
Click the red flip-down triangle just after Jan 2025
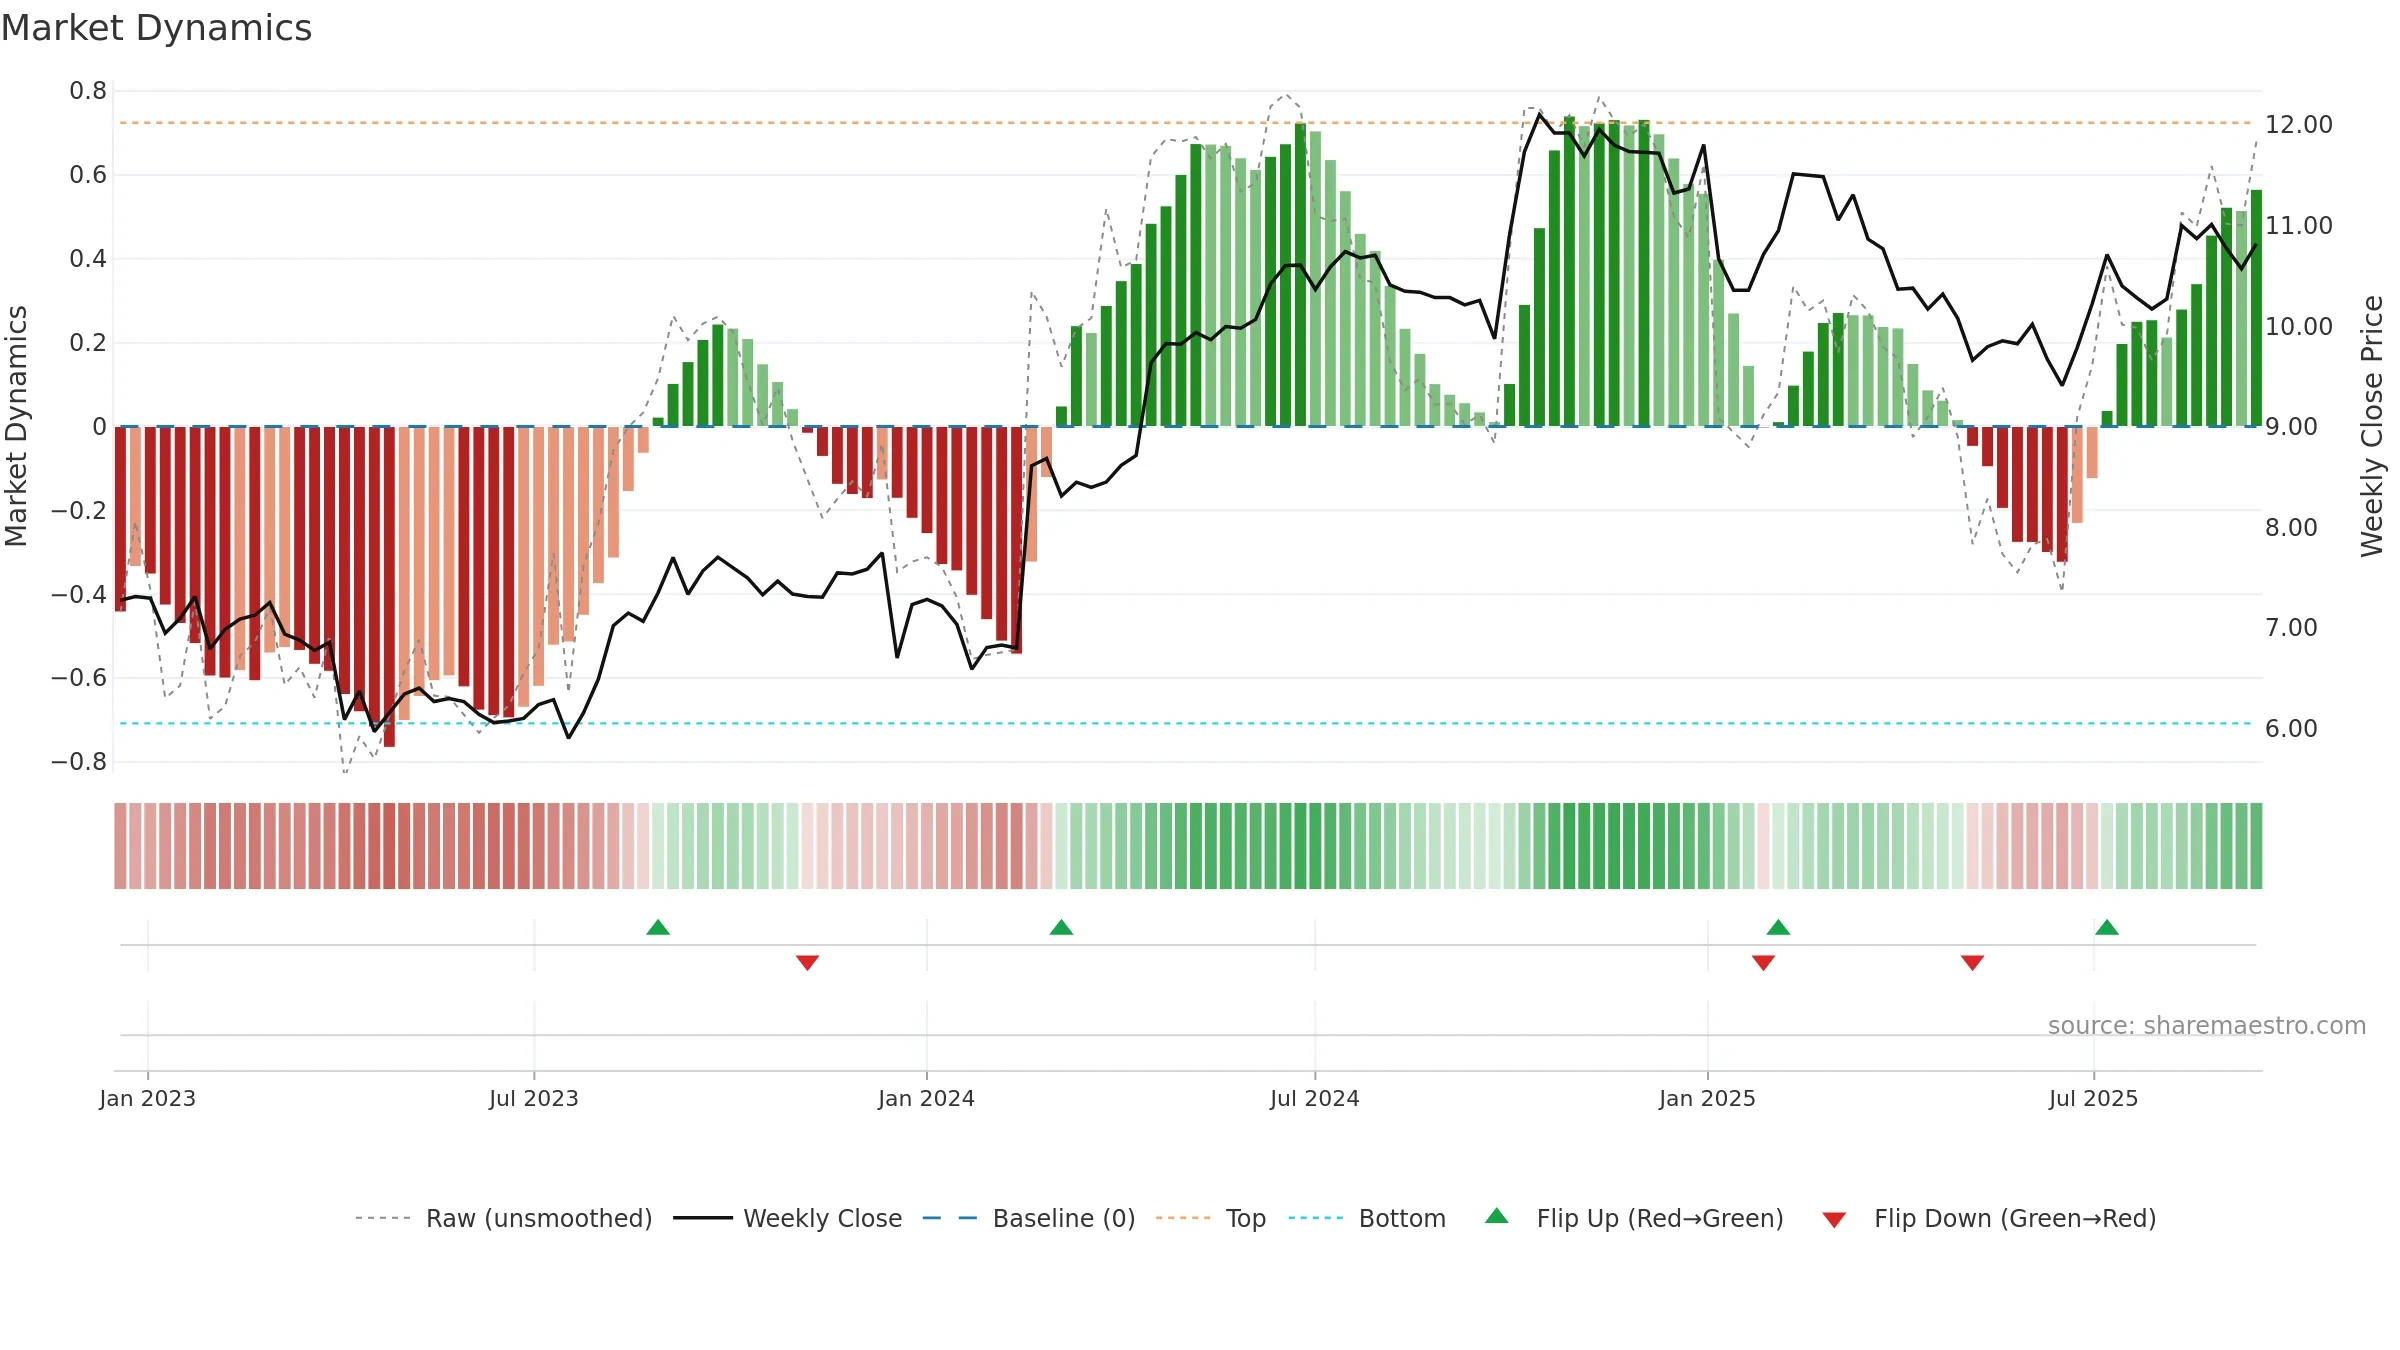(x=1763, y=962)
